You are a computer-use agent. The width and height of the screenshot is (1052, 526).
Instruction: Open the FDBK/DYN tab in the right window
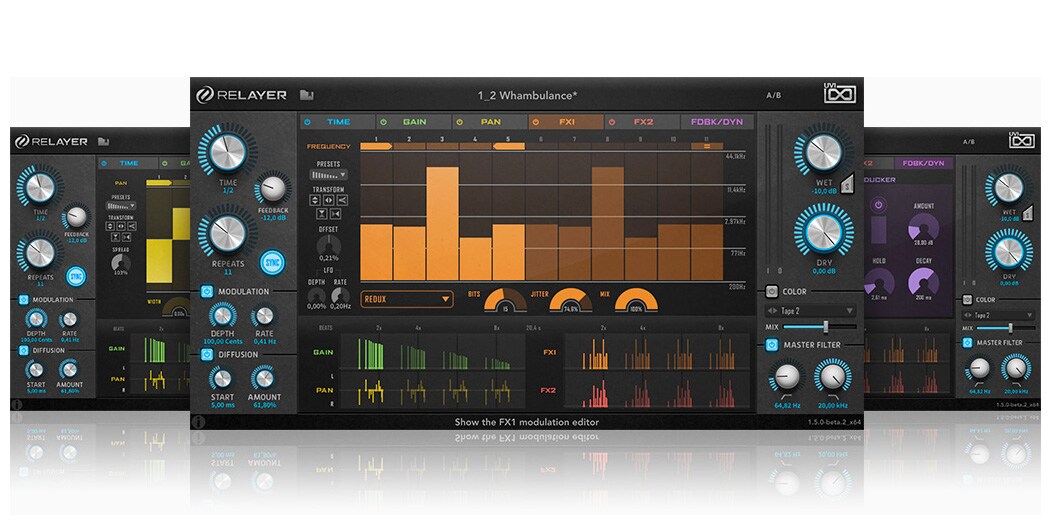(923, 163)
